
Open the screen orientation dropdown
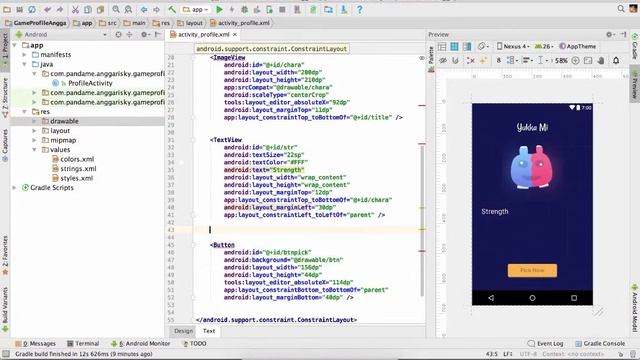point(484,47)
